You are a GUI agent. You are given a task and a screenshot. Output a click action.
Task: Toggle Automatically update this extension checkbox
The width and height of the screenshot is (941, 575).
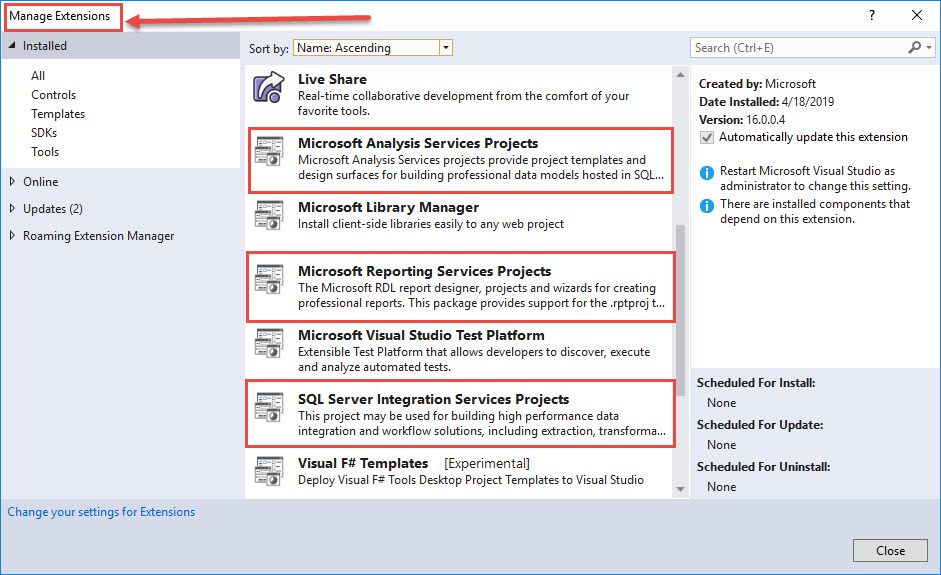(x=707, y=137)
